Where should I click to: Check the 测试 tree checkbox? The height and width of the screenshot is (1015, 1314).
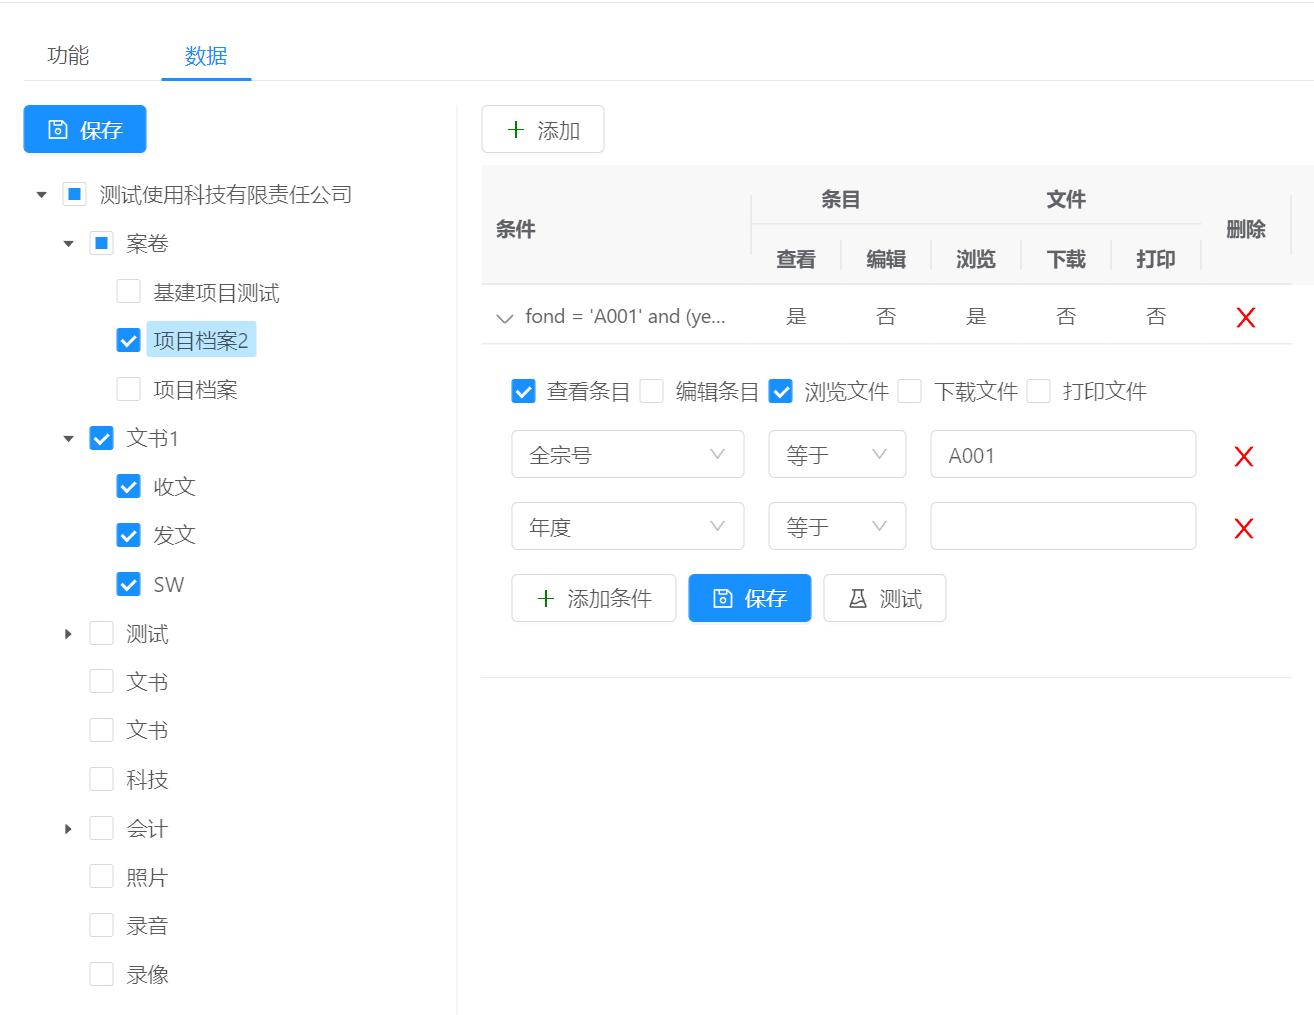point(101,633)
